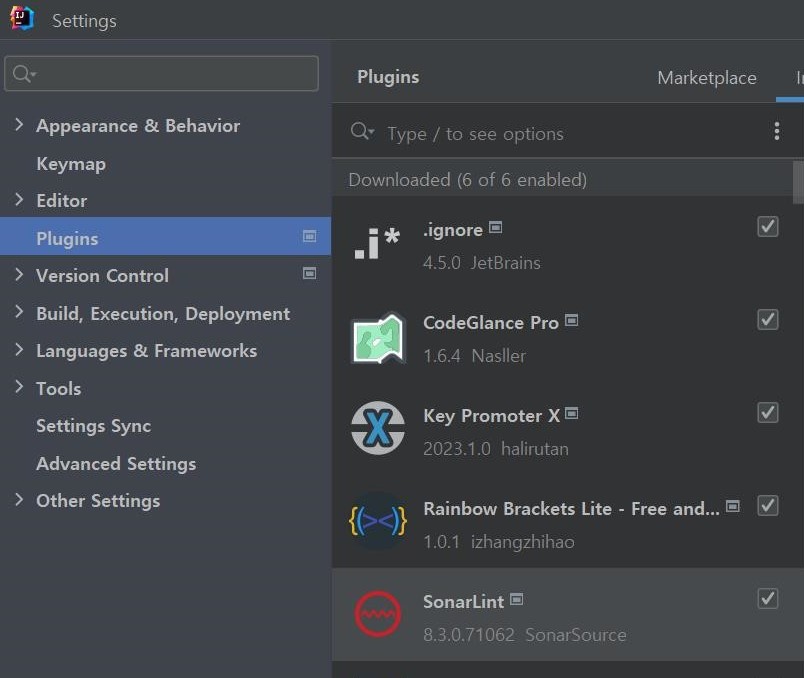Open the plugins three-dot options menu
Screen dimensions: 804x678
click(776, 132)
